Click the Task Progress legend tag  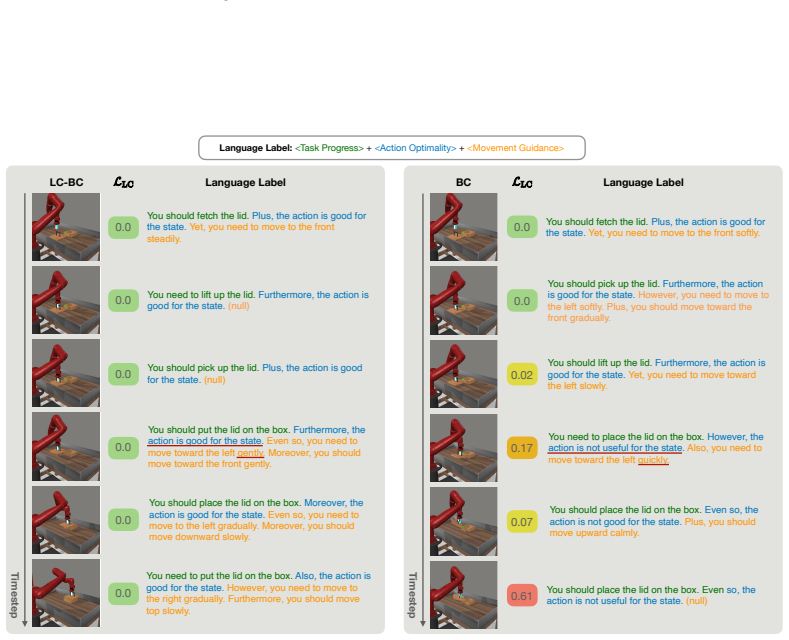pyautogui.click(x=329, y=148)
